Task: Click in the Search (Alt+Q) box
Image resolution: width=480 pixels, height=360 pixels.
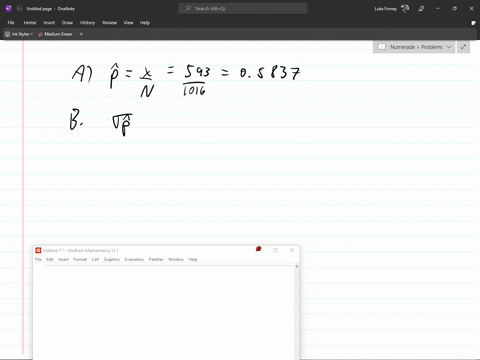Action: coord(243,9)
